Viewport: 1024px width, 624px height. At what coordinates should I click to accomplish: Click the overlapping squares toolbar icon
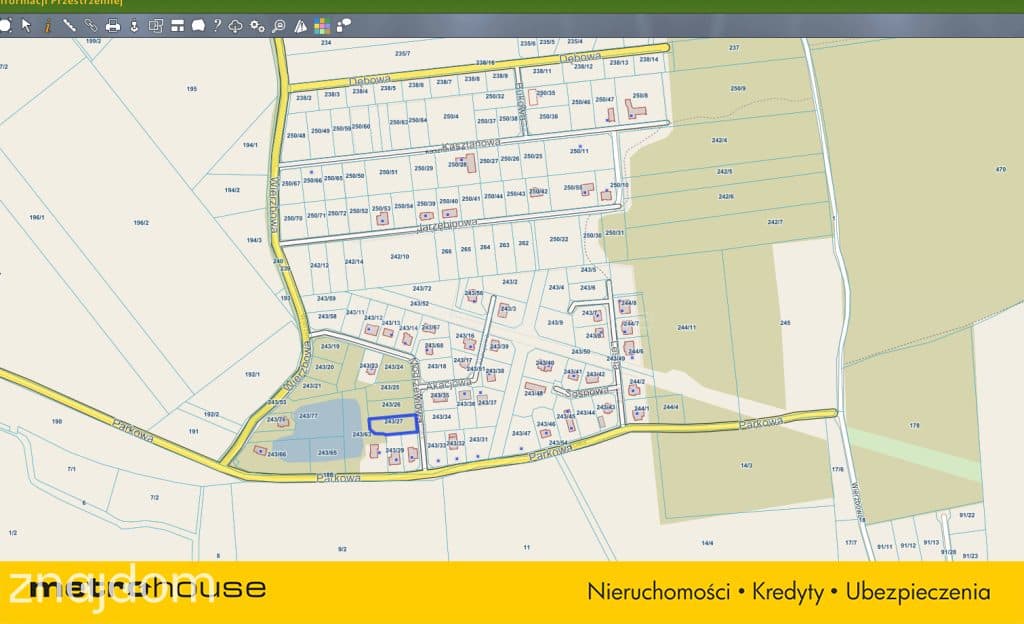click(x=155, y=26)
